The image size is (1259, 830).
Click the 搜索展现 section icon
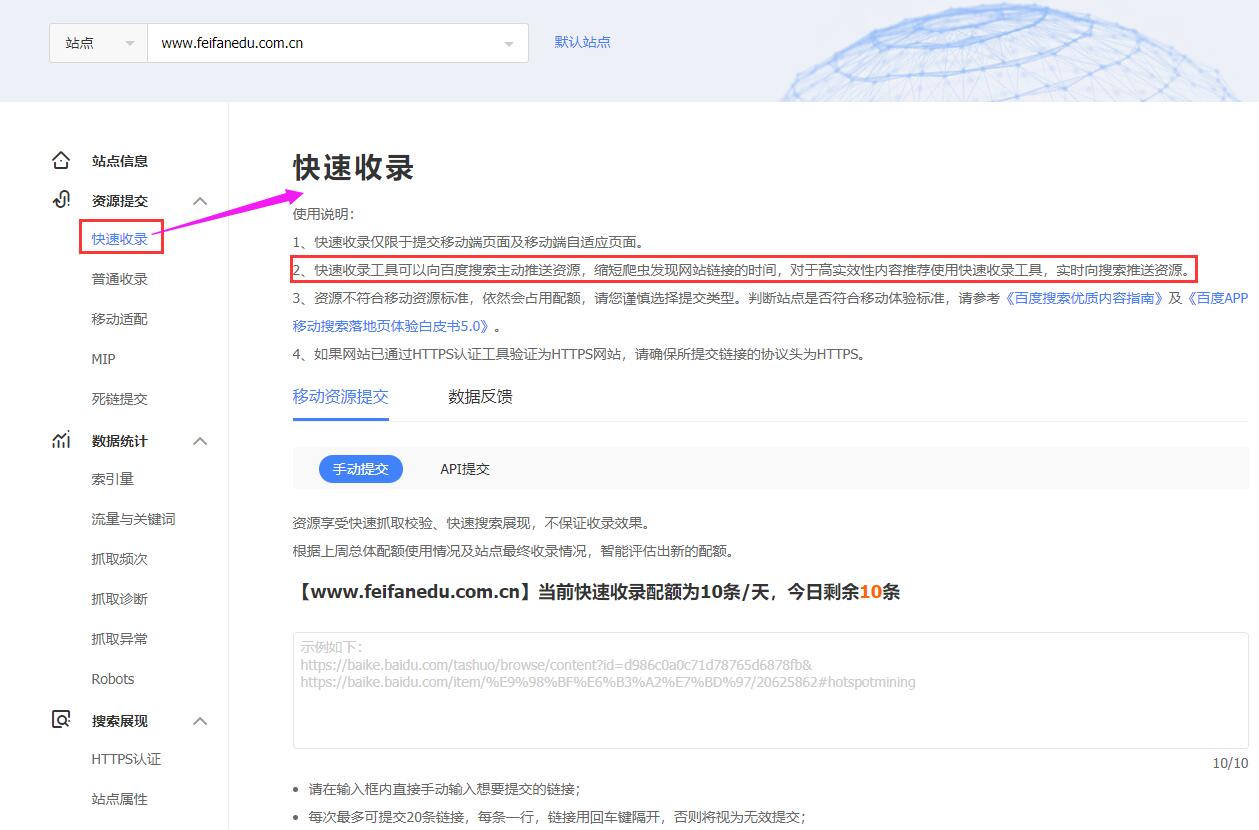pos(61,720)
